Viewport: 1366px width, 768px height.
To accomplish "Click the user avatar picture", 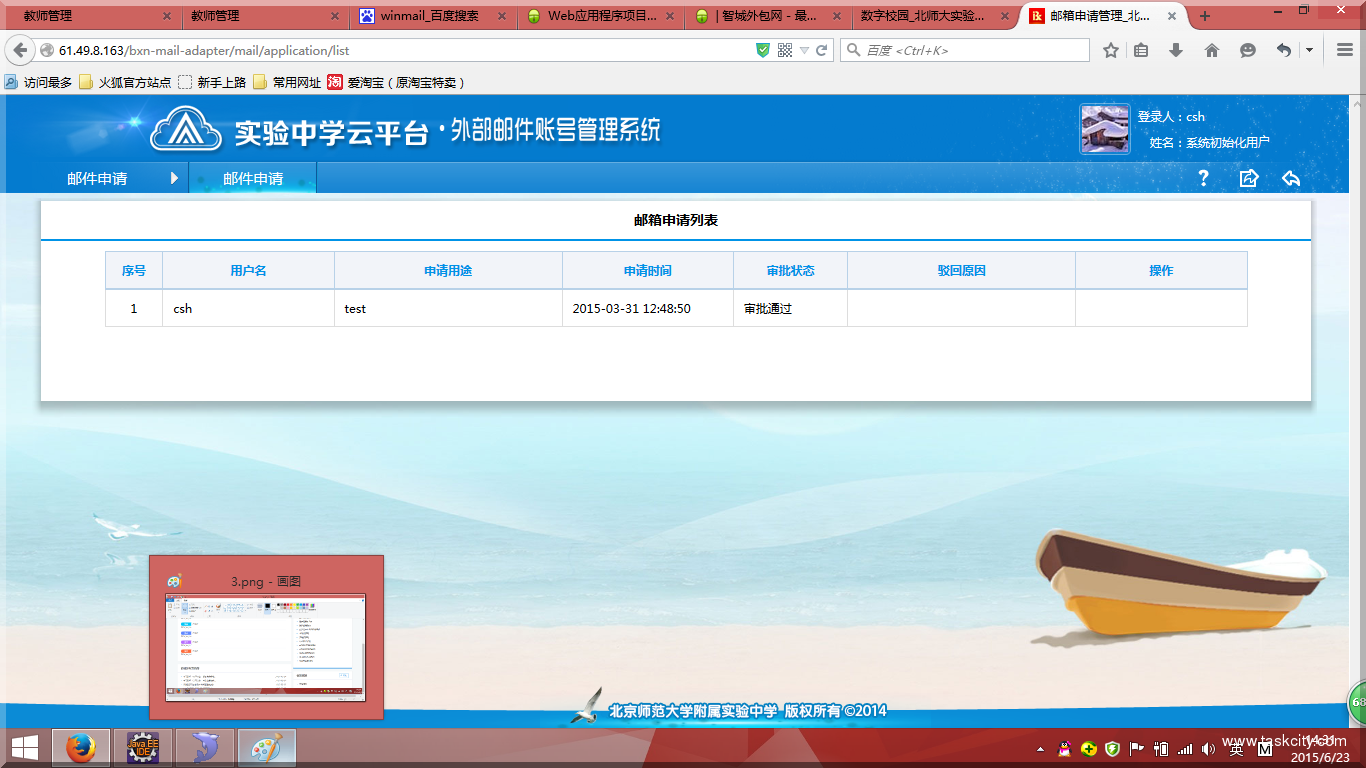I will (x=1104, y=129).
